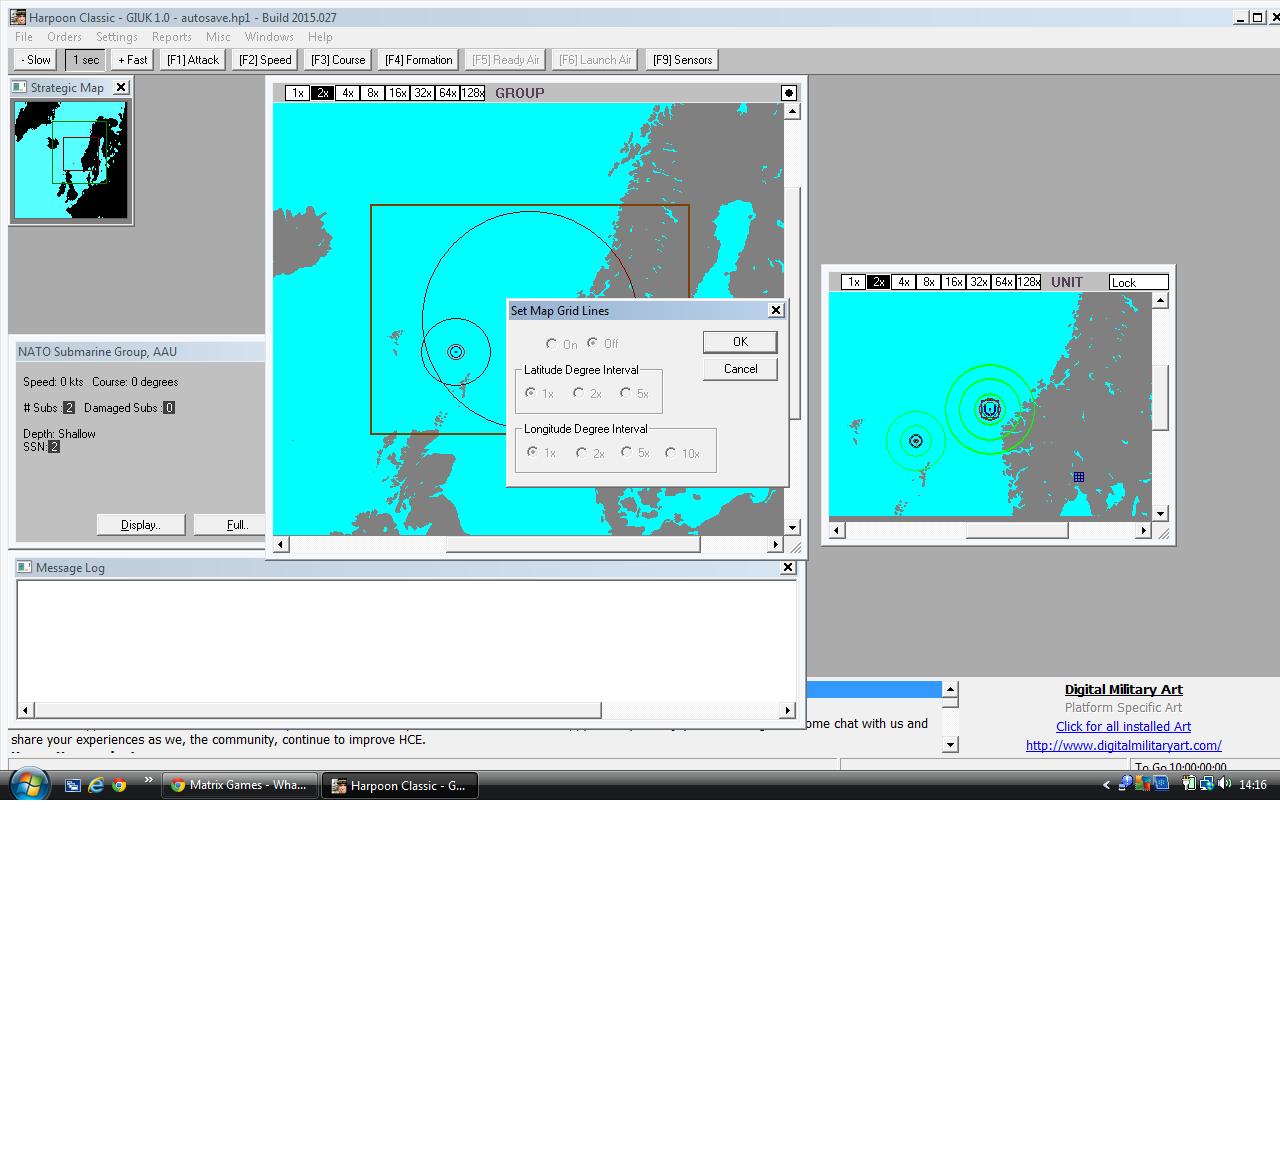
Task: Click the volume icon in system tray
Action: tap(1225, 784)
